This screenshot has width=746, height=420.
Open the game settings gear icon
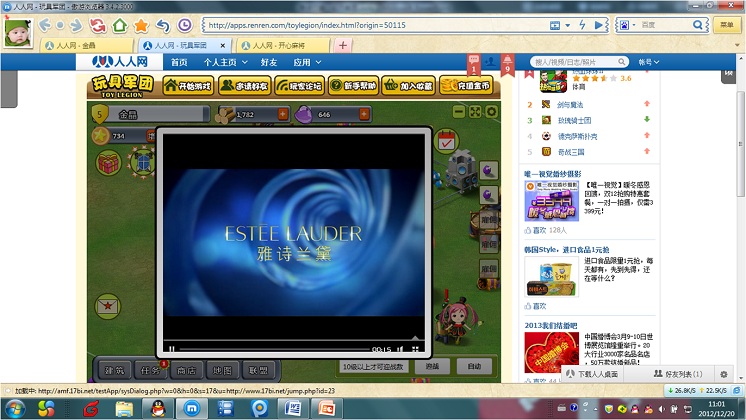click(x=491, y=112)
